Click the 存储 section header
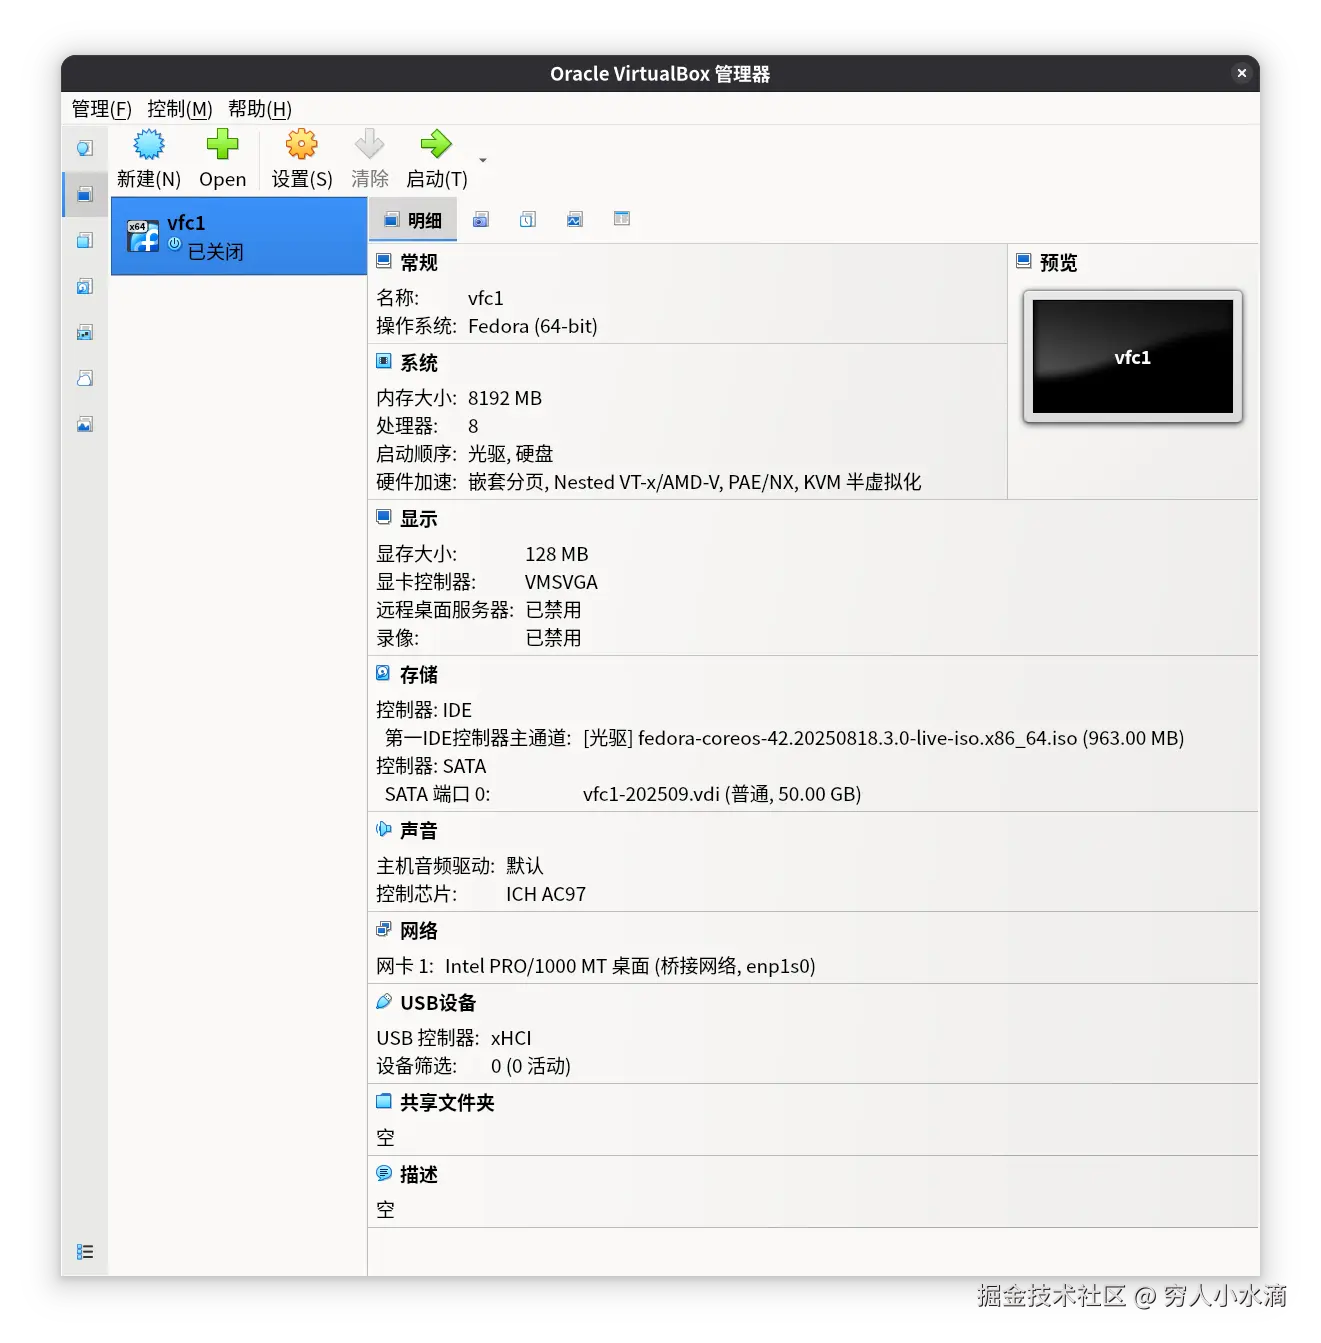1321x1343 pixels. [x=419, y=675]
